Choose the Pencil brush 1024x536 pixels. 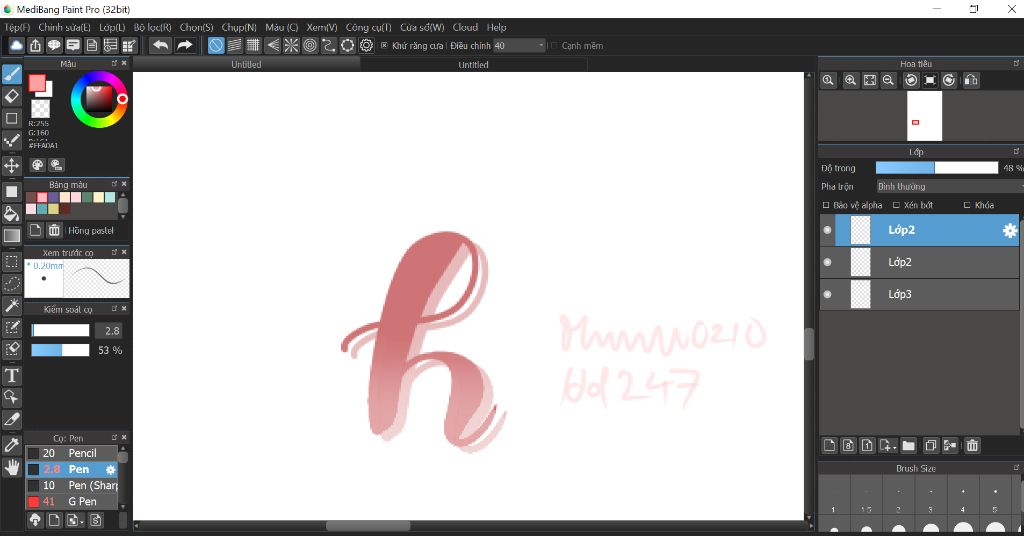pyautogui.click(x=72, y=453)
